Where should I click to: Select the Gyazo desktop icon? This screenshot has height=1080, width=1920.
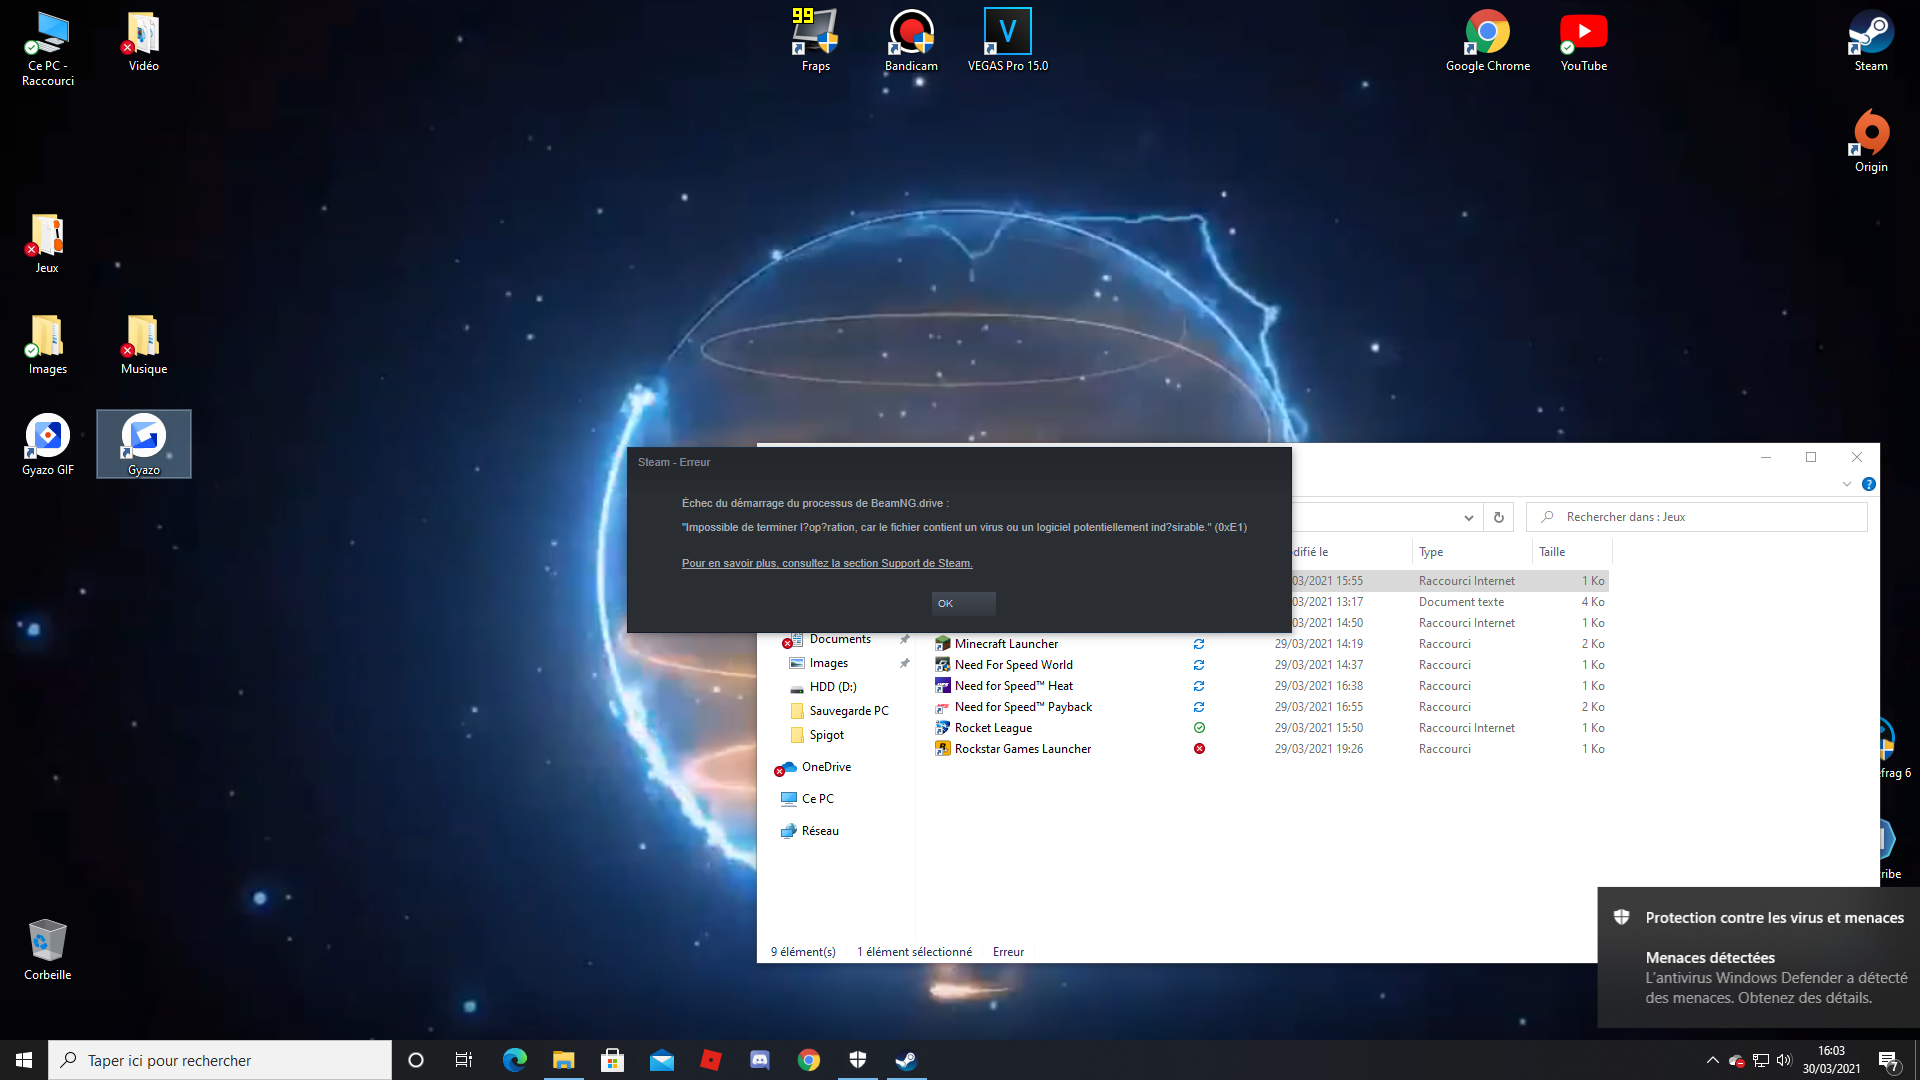tap(144, 445)
